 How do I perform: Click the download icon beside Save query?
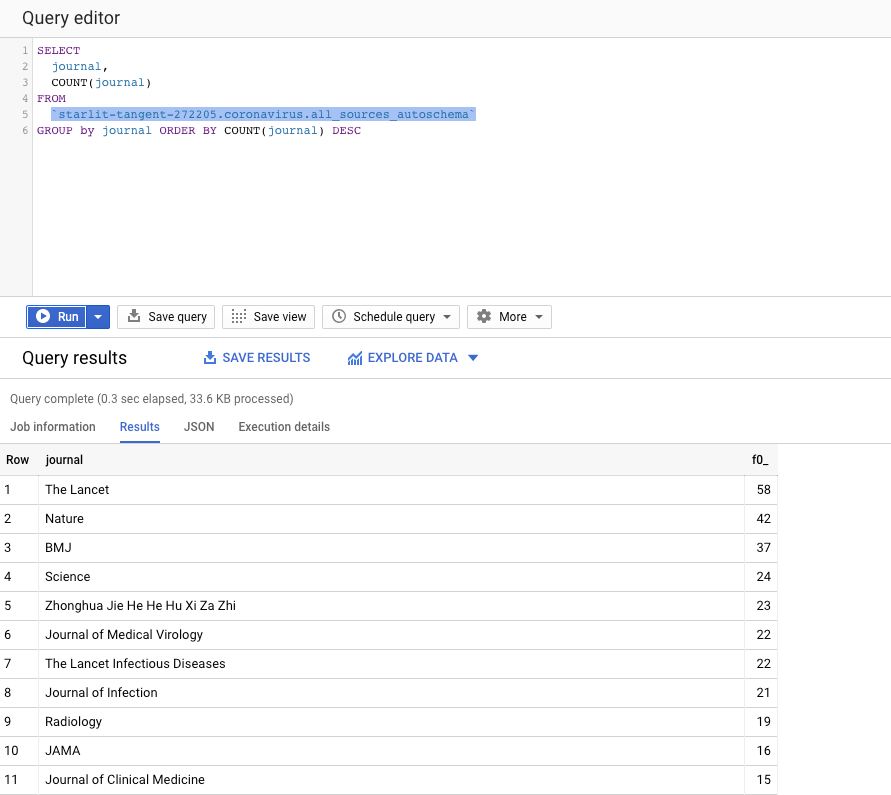[x=134, y=316]
